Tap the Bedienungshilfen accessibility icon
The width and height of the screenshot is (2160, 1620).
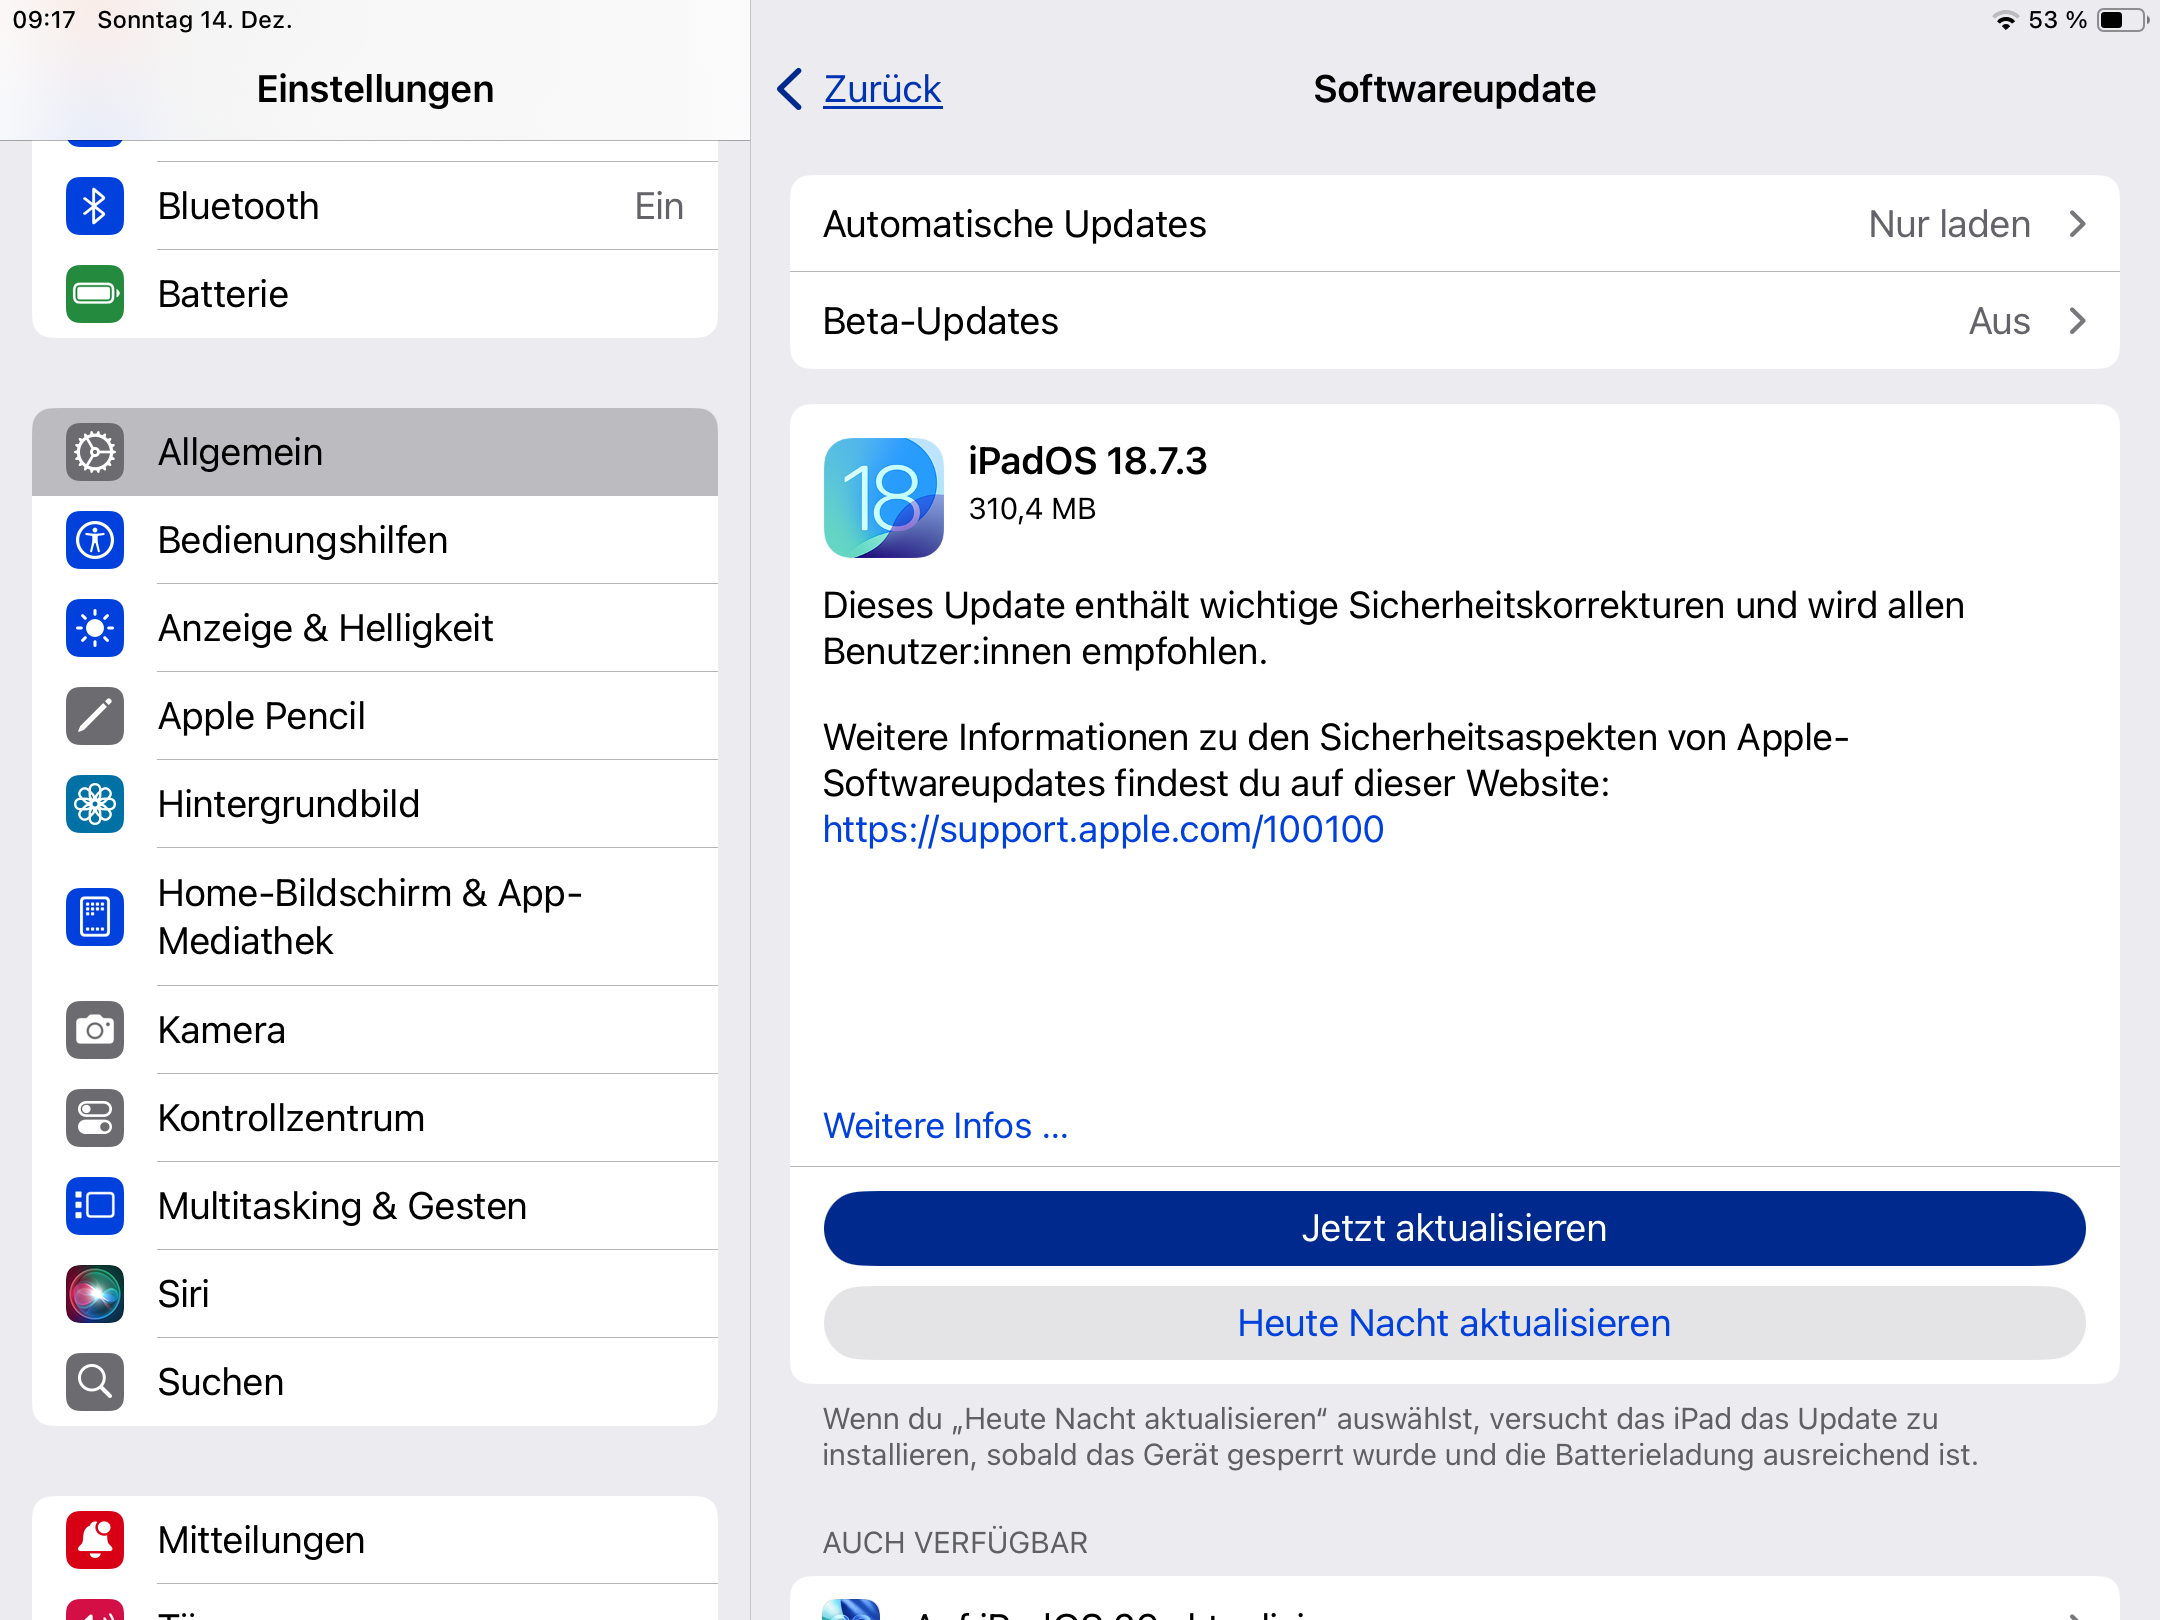tap(95, 540)
